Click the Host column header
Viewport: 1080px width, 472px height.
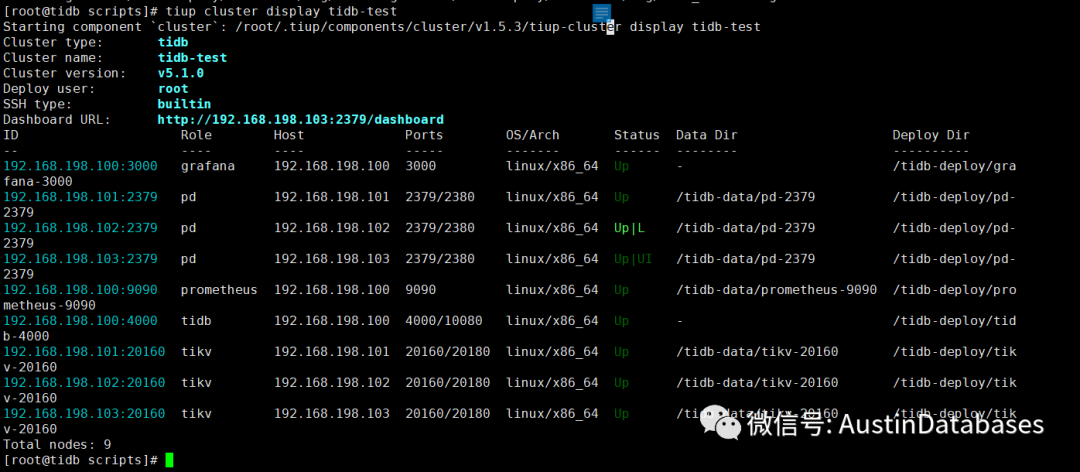pyautogui.click(x=289, y=135)
